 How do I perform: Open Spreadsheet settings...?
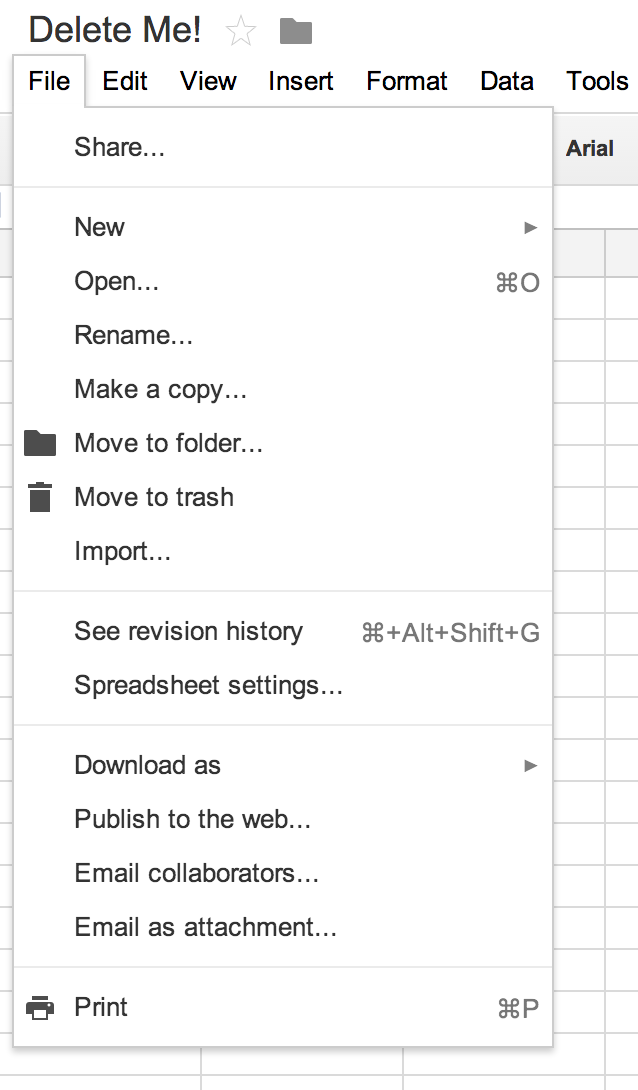click(x=208, y=685)
